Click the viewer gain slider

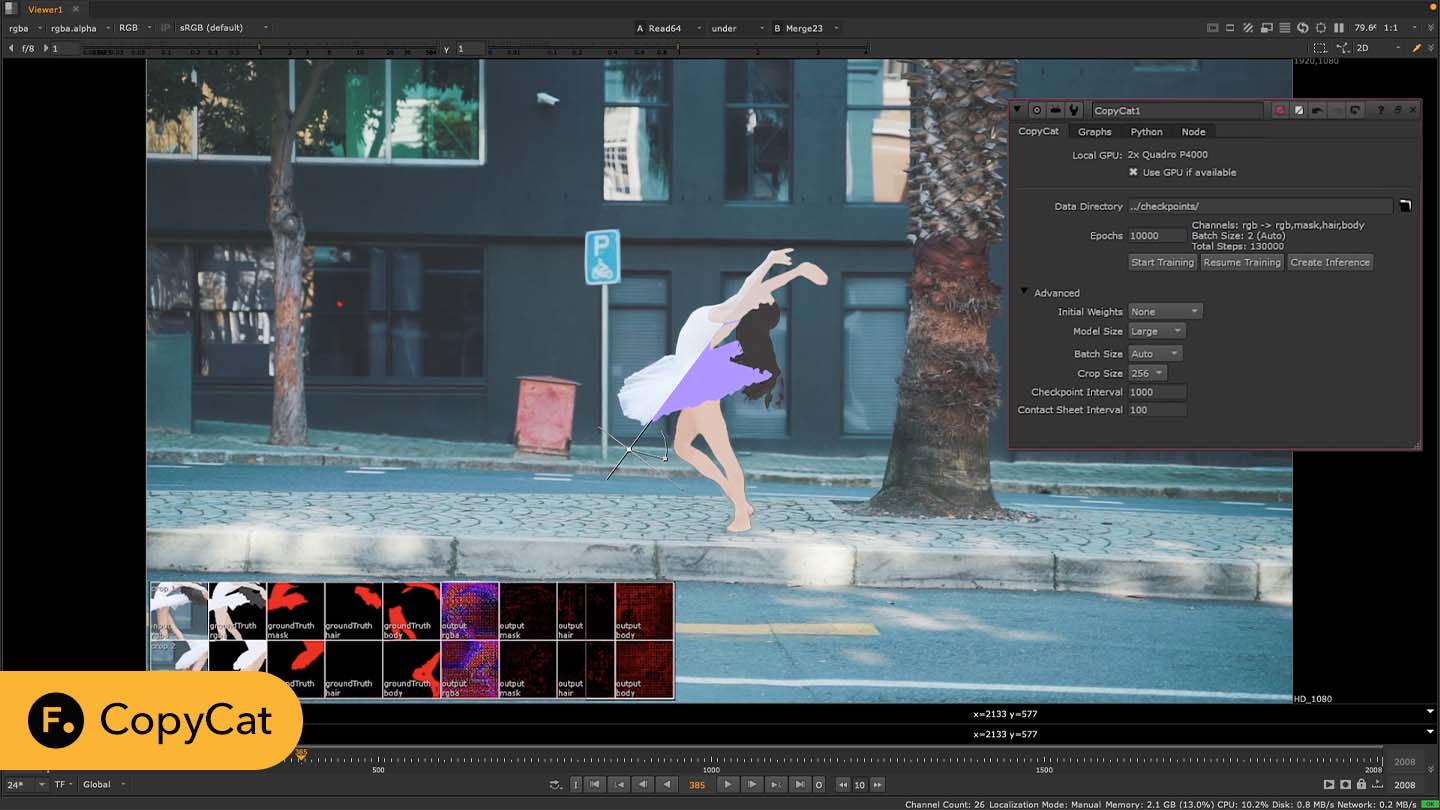tap(260, 48)
